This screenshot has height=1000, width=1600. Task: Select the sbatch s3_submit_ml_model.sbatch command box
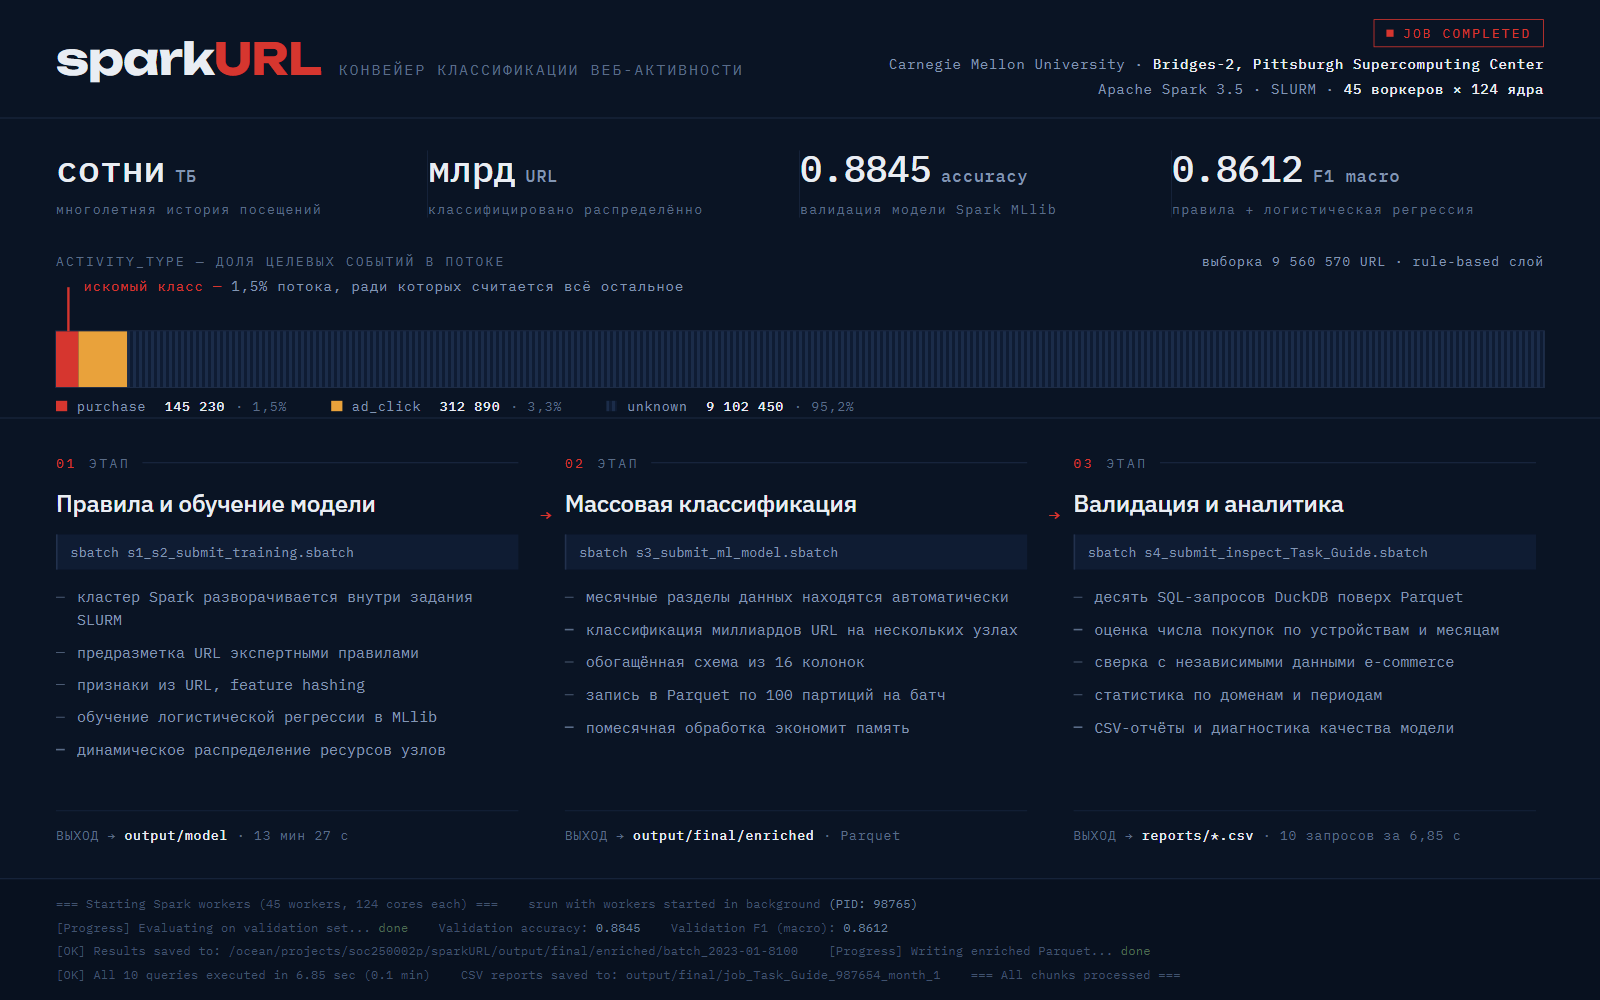796,552
